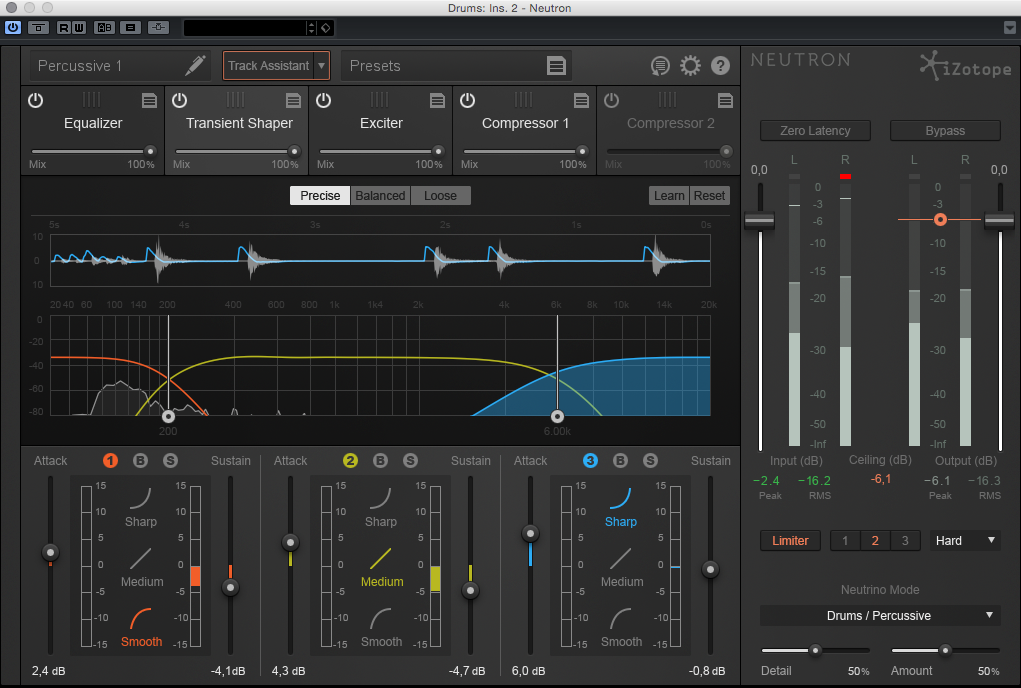Click the Detail slider handle

[815, 650]
